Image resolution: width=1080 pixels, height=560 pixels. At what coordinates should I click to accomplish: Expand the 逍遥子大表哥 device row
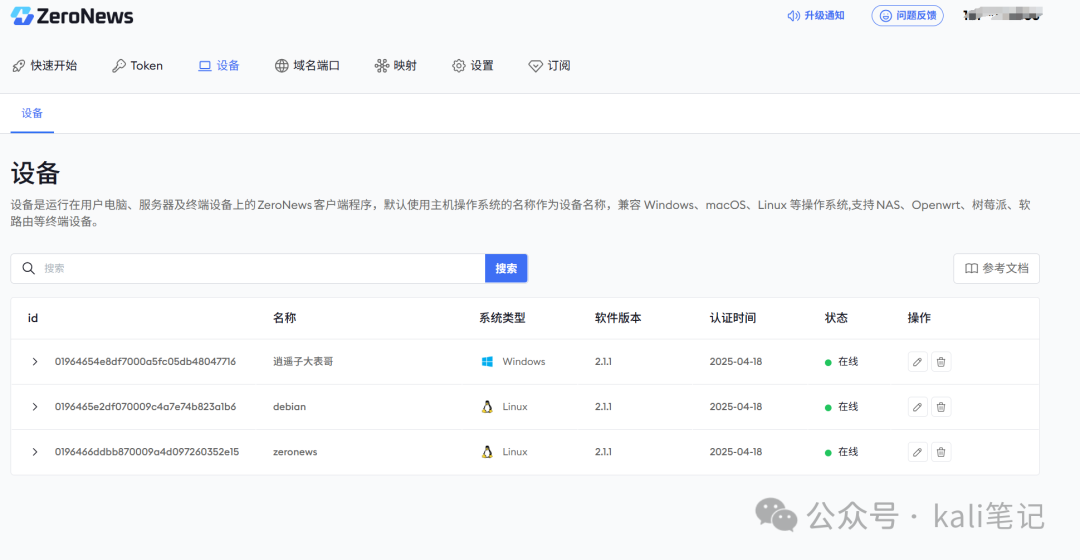click(35, 362)
